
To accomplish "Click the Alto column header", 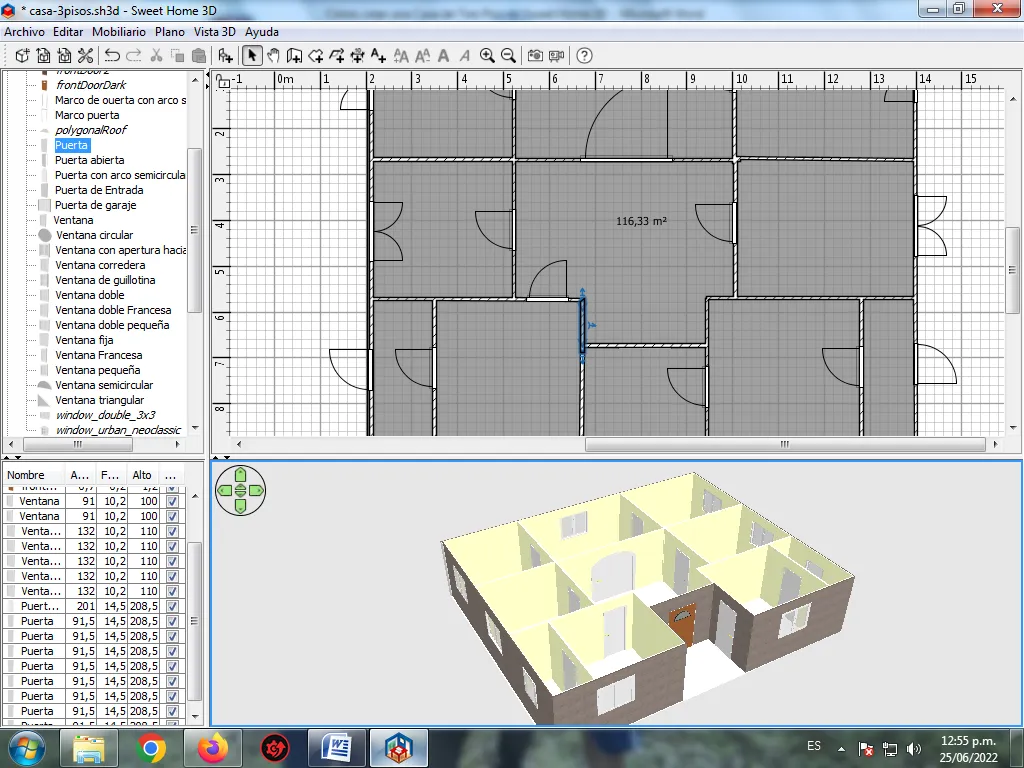I will [x=142, y=475].
